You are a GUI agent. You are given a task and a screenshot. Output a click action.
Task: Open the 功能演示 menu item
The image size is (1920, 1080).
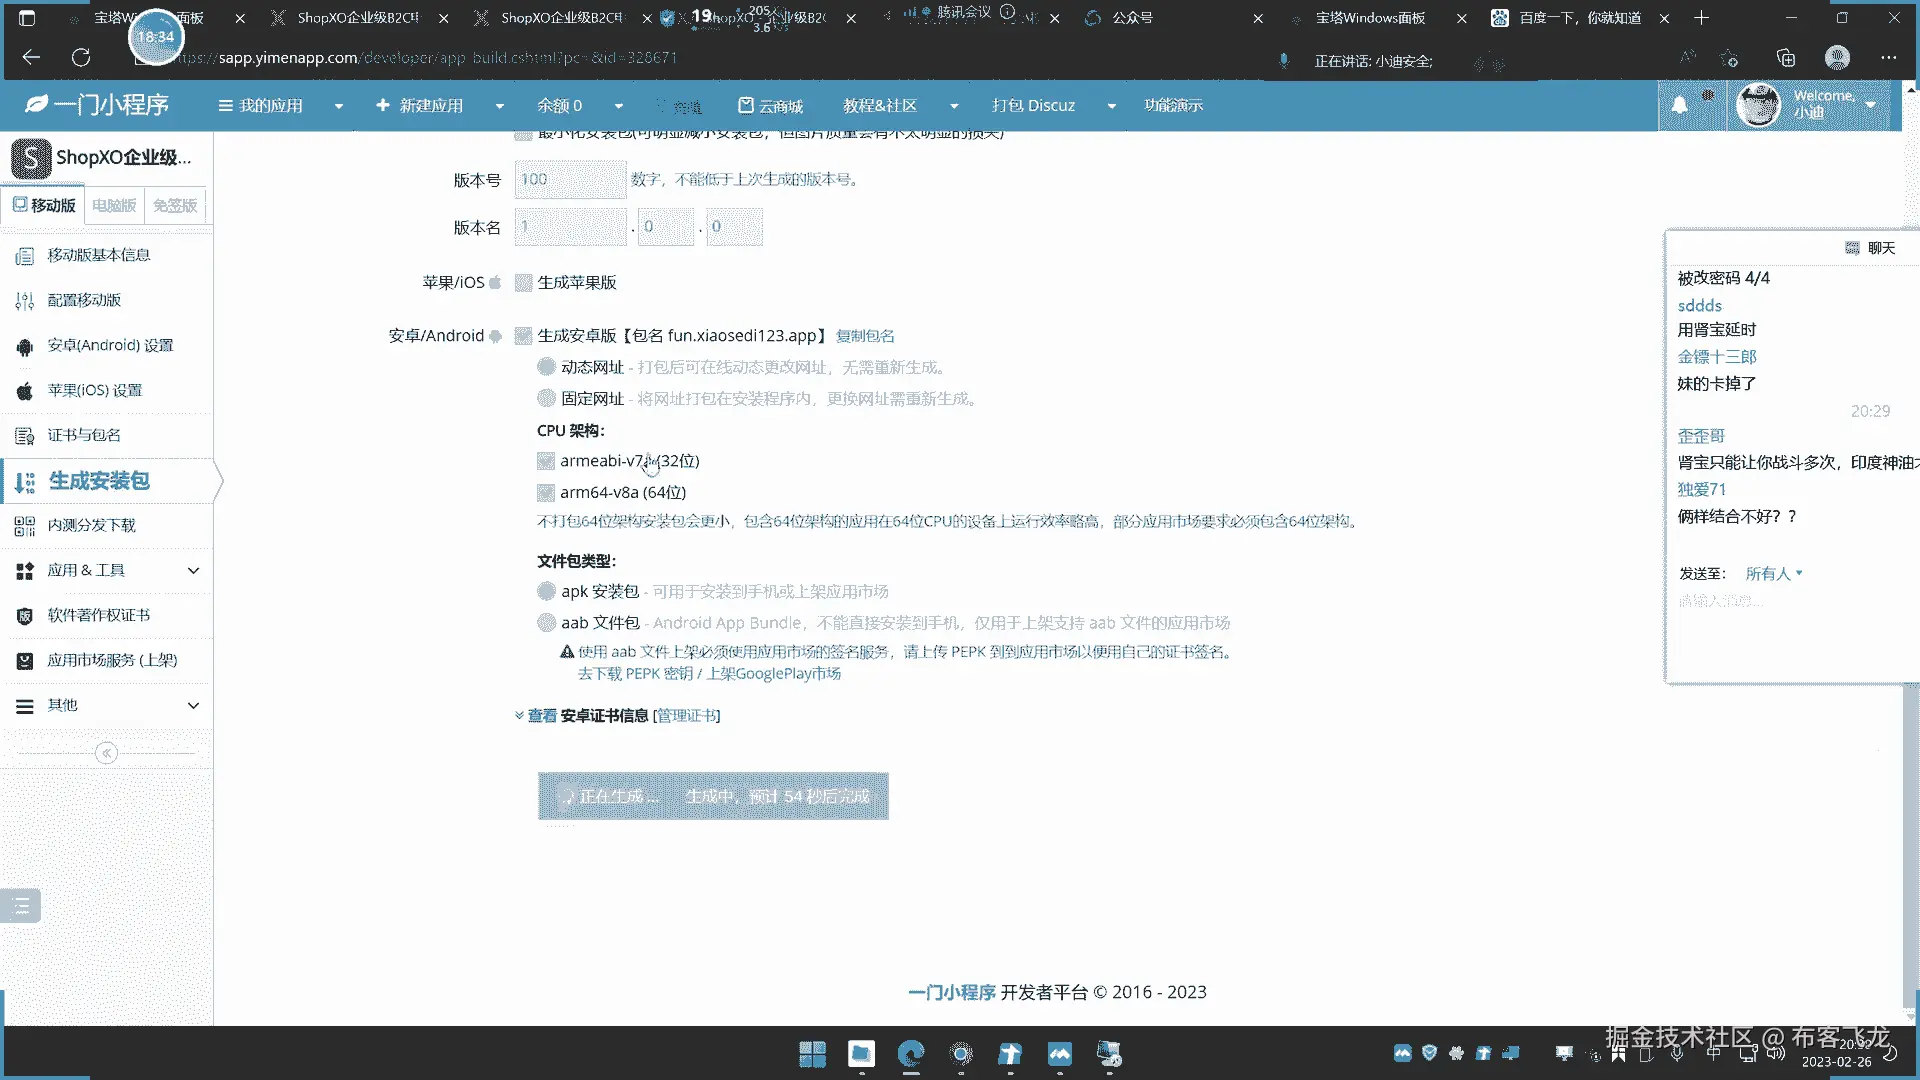tap(1173, 105)
